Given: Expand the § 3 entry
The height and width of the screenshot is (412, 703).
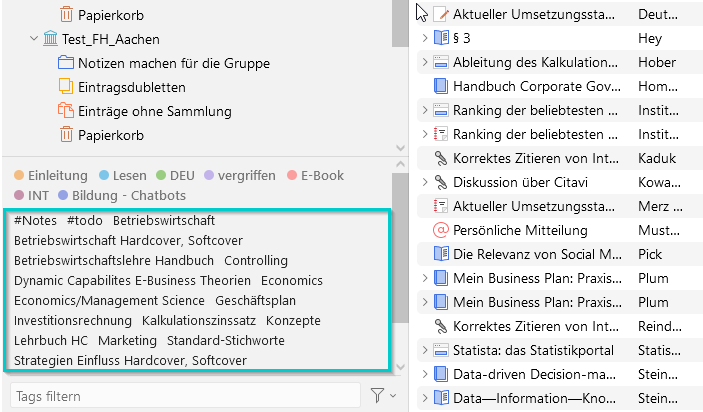Looking at the screenshot, I should click(x=425, y=38).
